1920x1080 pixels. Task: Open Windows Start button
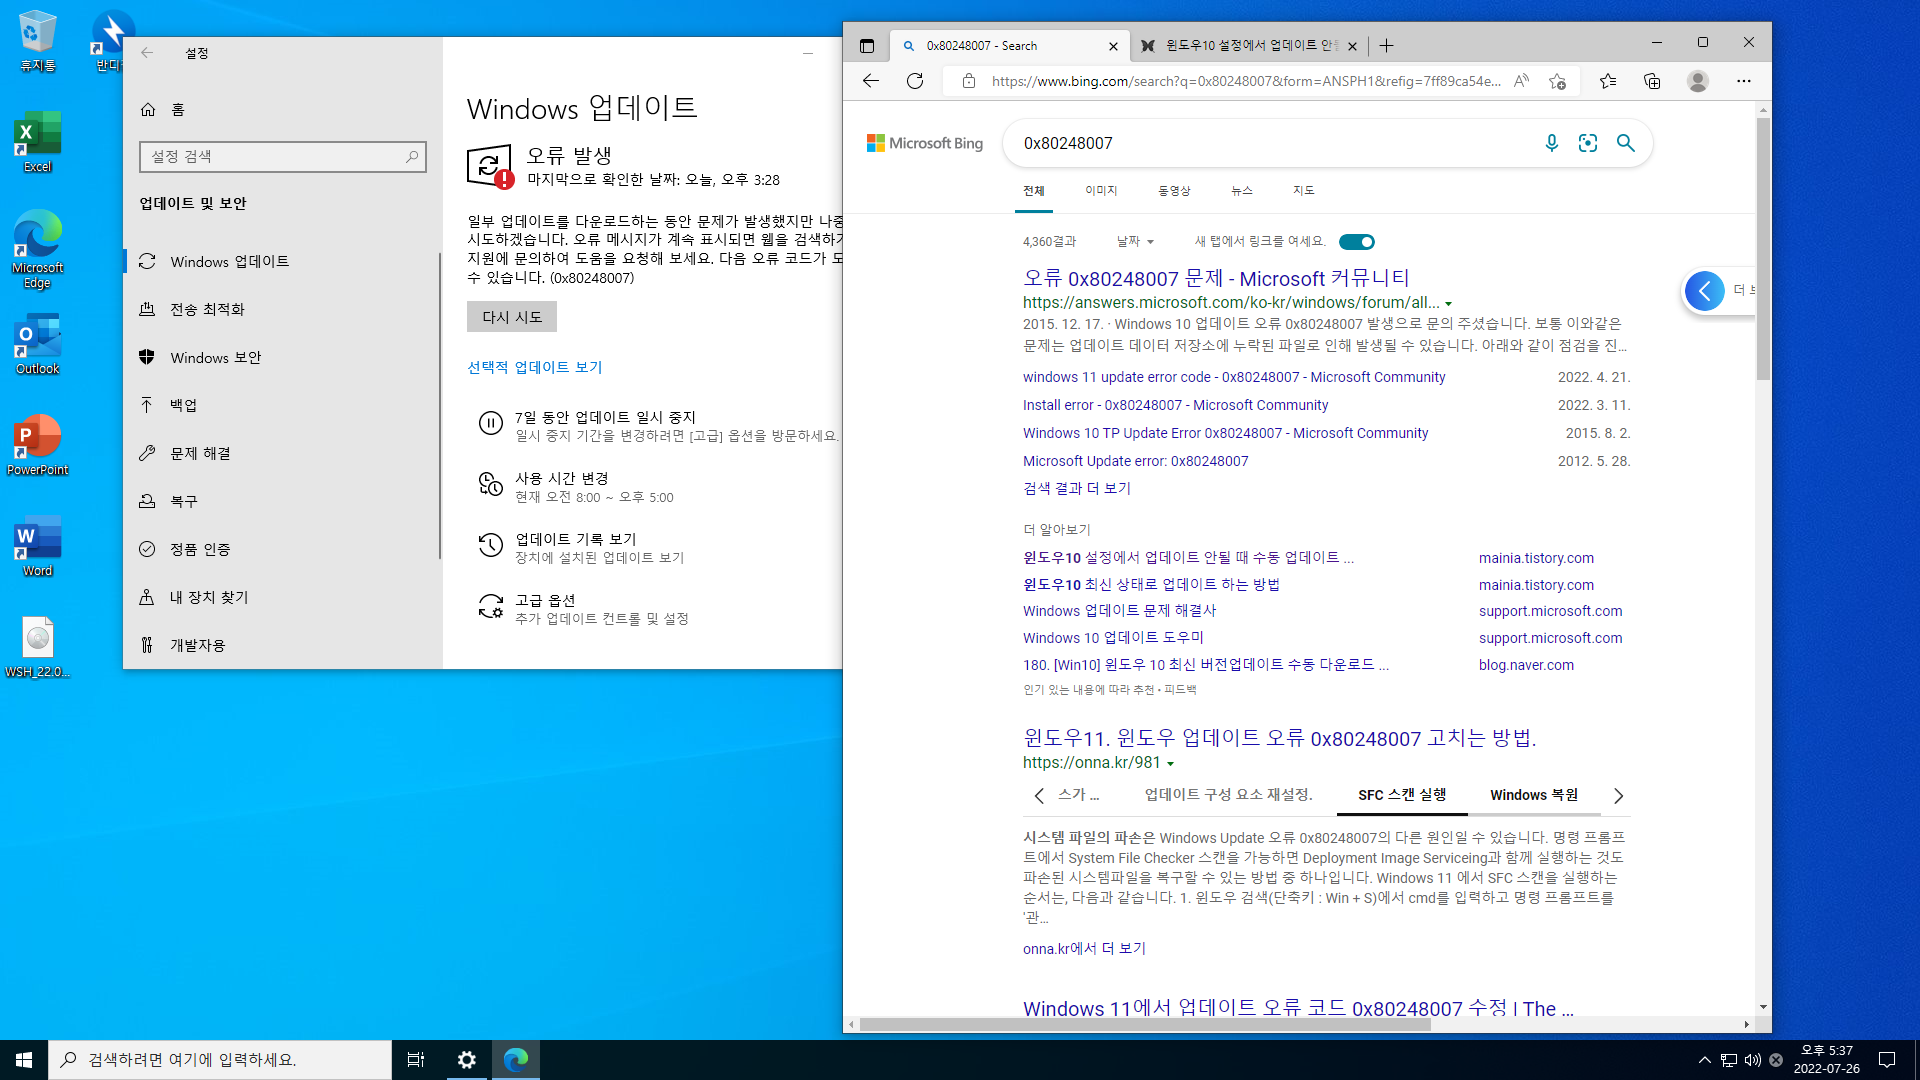pos(24,1060)
